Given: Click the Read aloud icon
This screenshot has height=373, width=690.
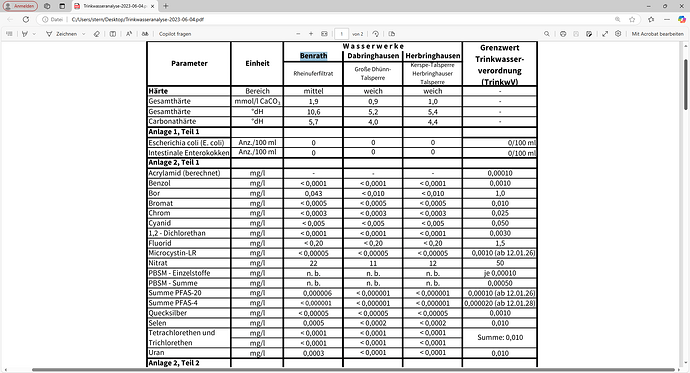Looking at the screenshot, I should [x=129, y=34].
